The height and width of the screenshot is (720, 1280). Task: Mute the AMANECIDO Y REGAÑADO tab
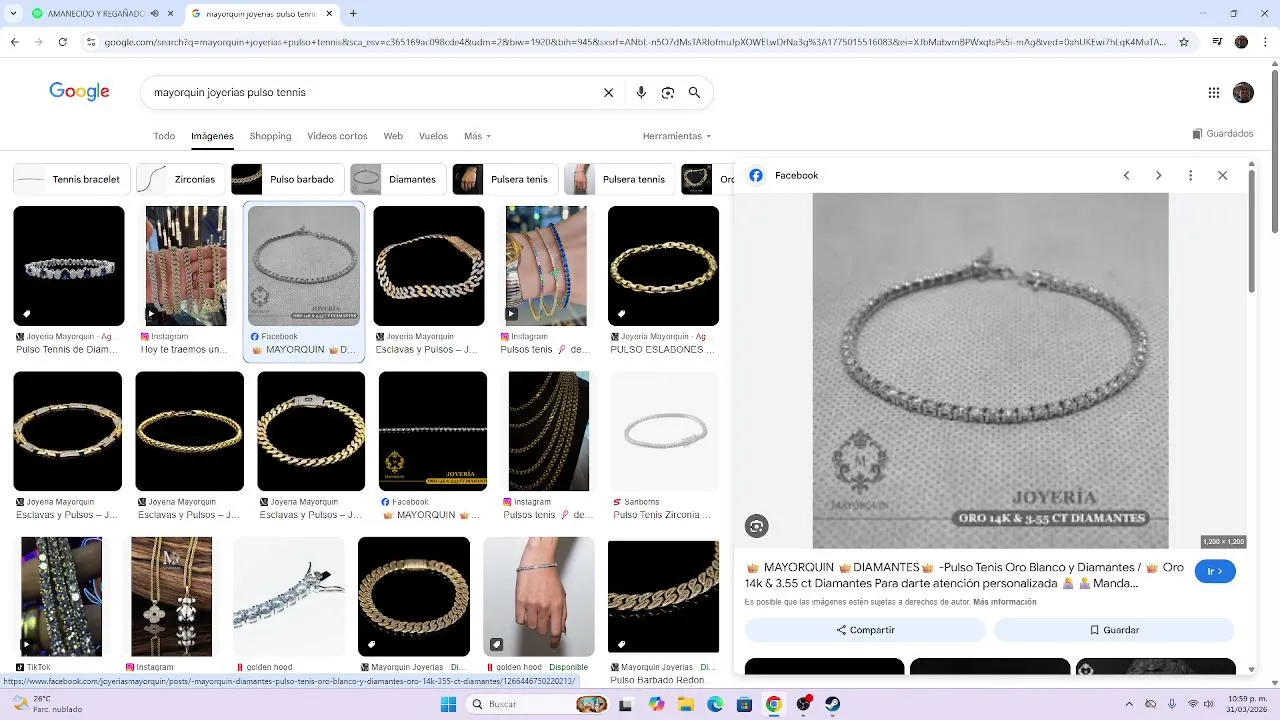click(154, 14)
